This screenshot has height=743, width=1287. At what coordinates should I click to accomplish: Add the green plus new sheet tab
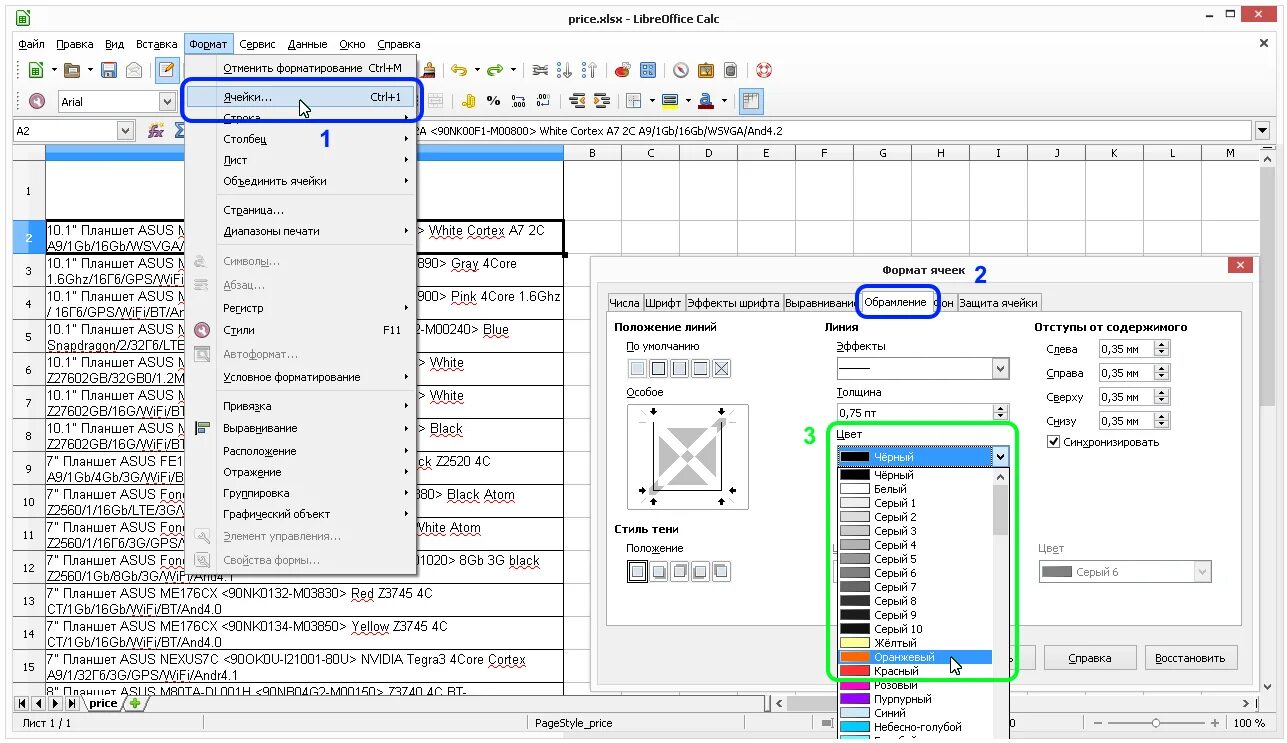coord(135,703)
